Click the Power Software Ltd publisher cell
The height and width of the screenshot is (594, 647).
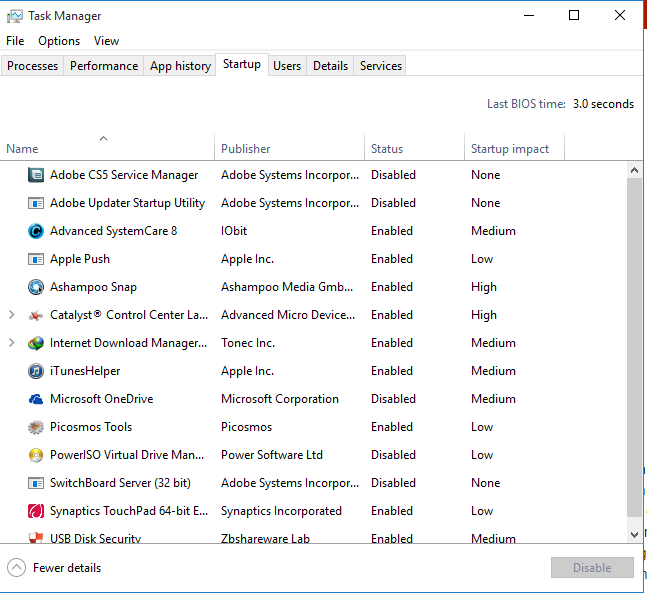point(272,455)
